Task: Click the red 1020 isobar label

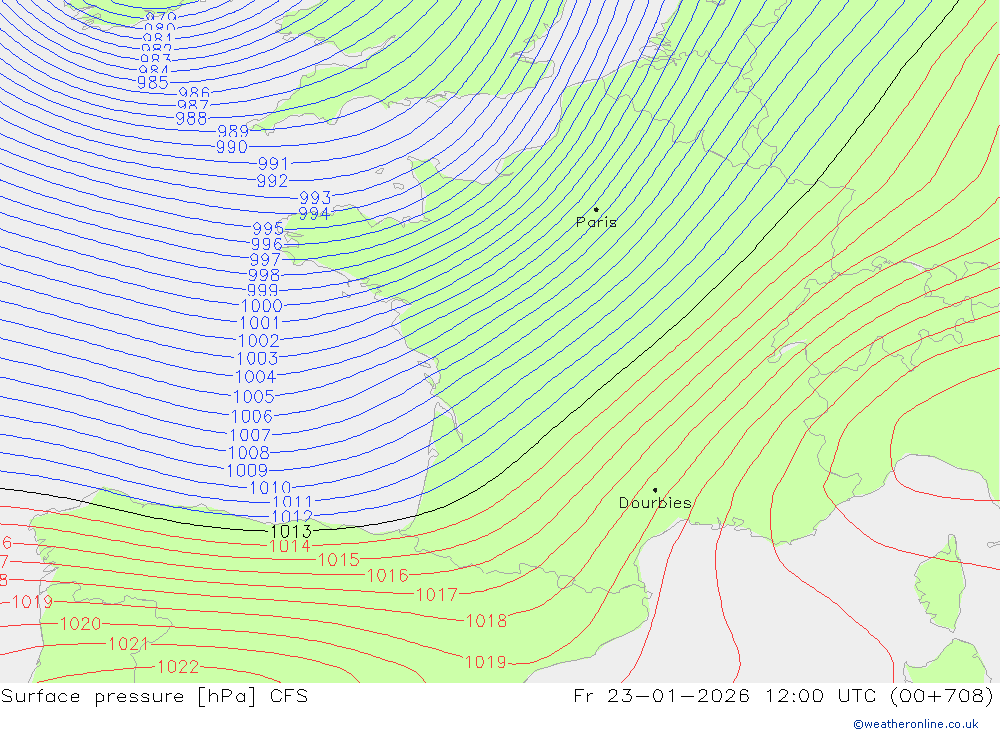Action: click(x=80, y=623)
